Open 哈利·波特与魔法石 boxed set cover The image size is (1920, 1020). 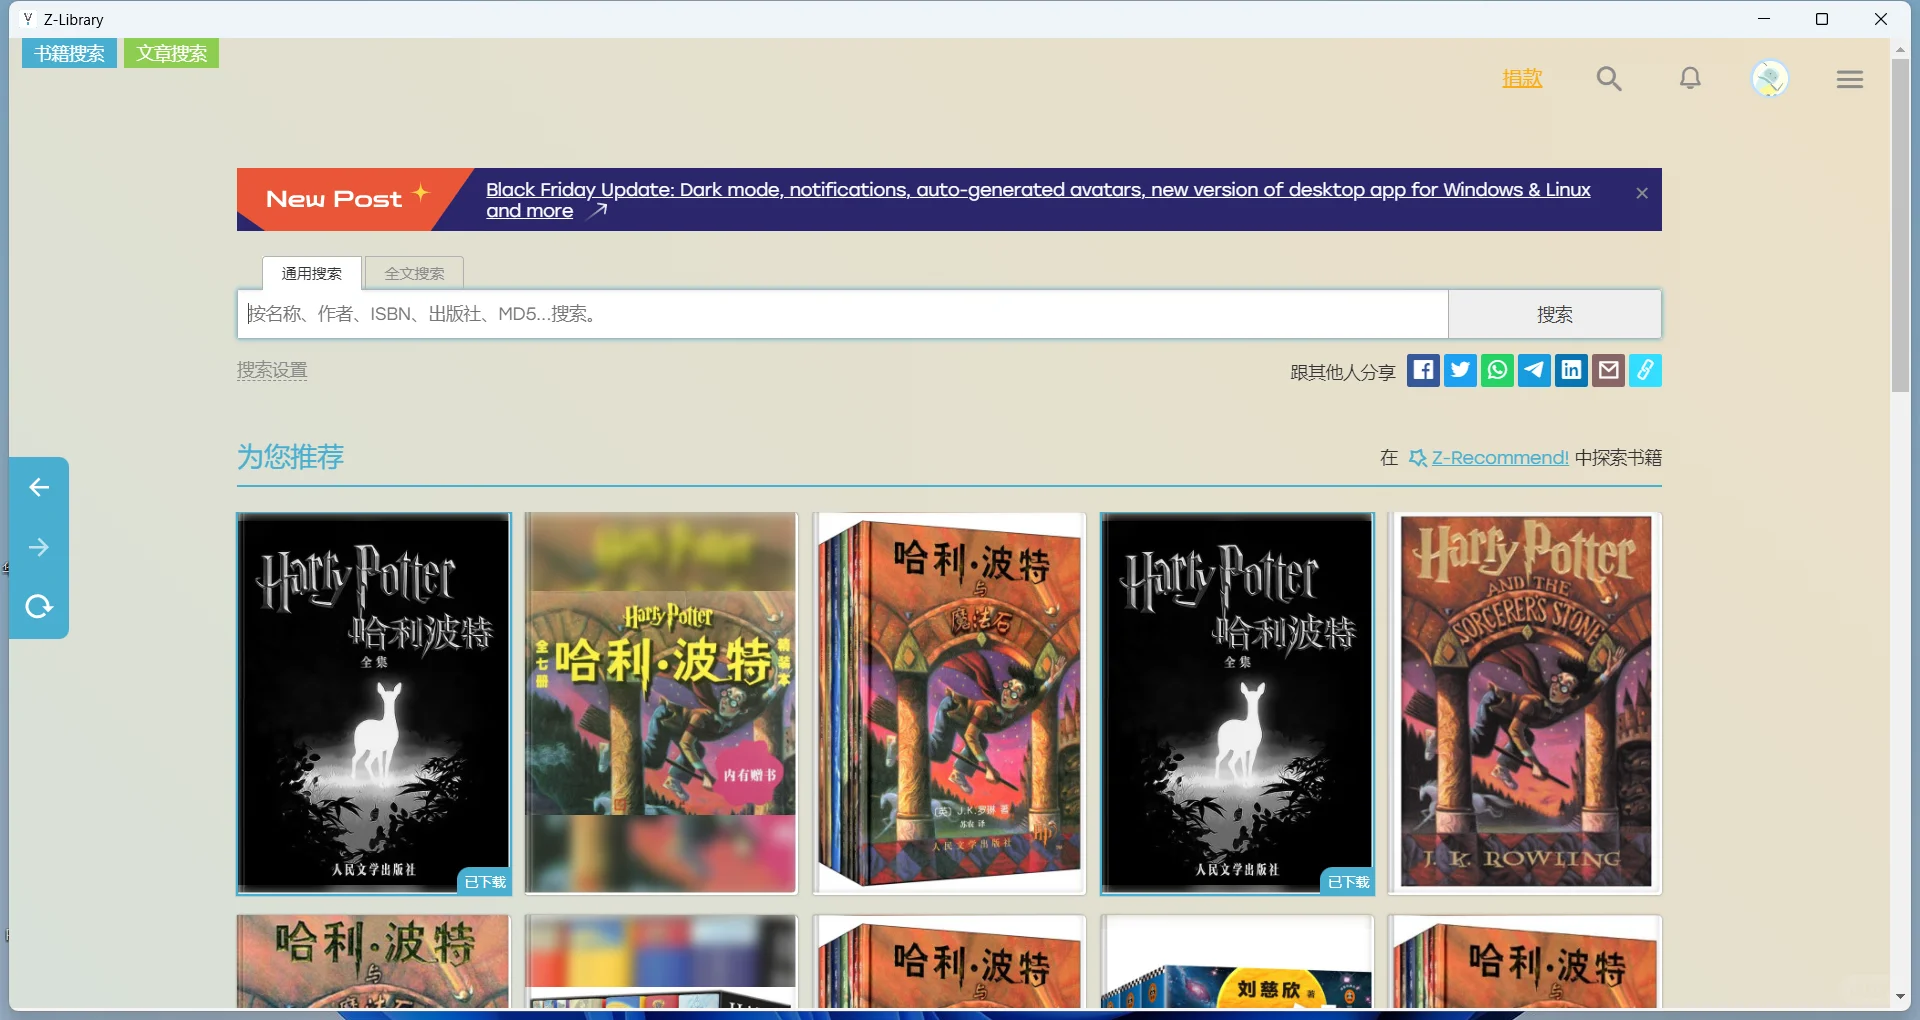click(949, 703)
